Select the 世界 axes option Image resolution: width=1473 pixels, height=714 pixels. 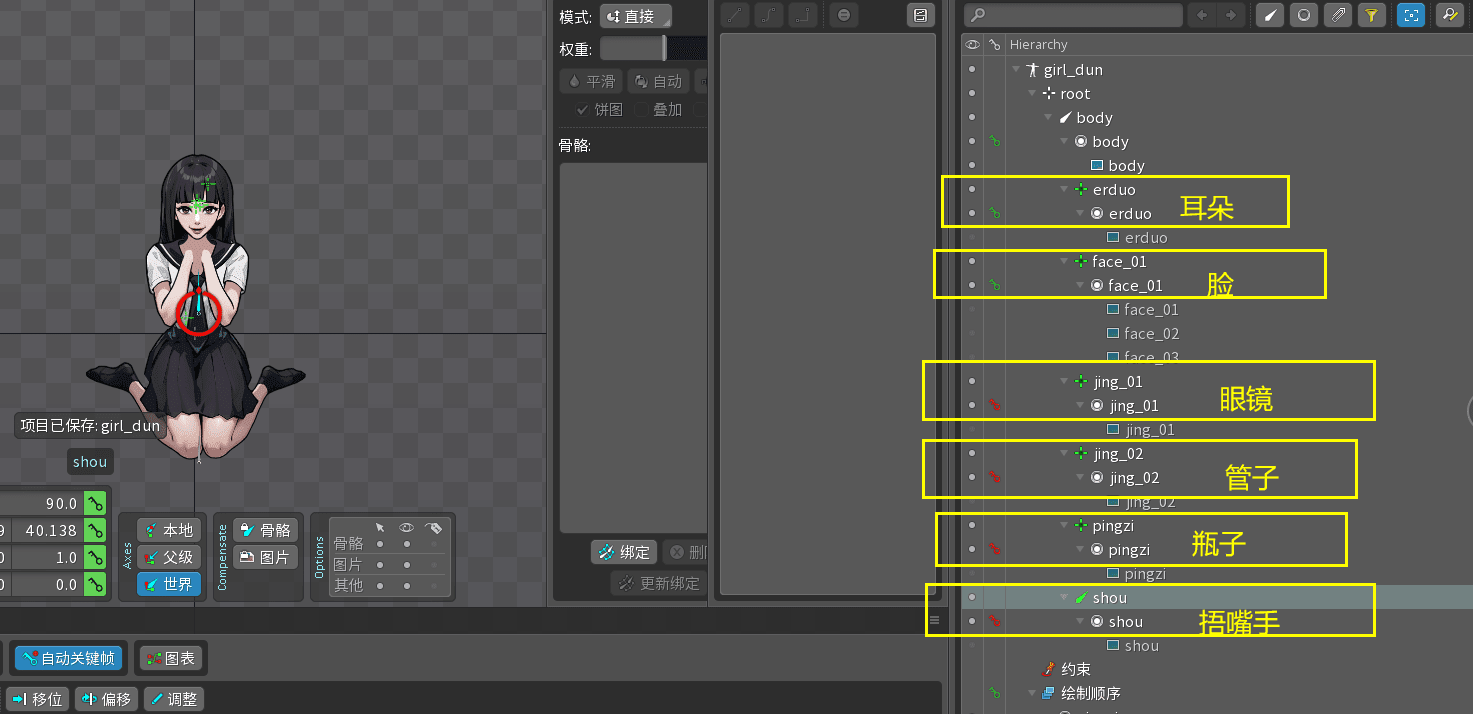tap(168, 584)
